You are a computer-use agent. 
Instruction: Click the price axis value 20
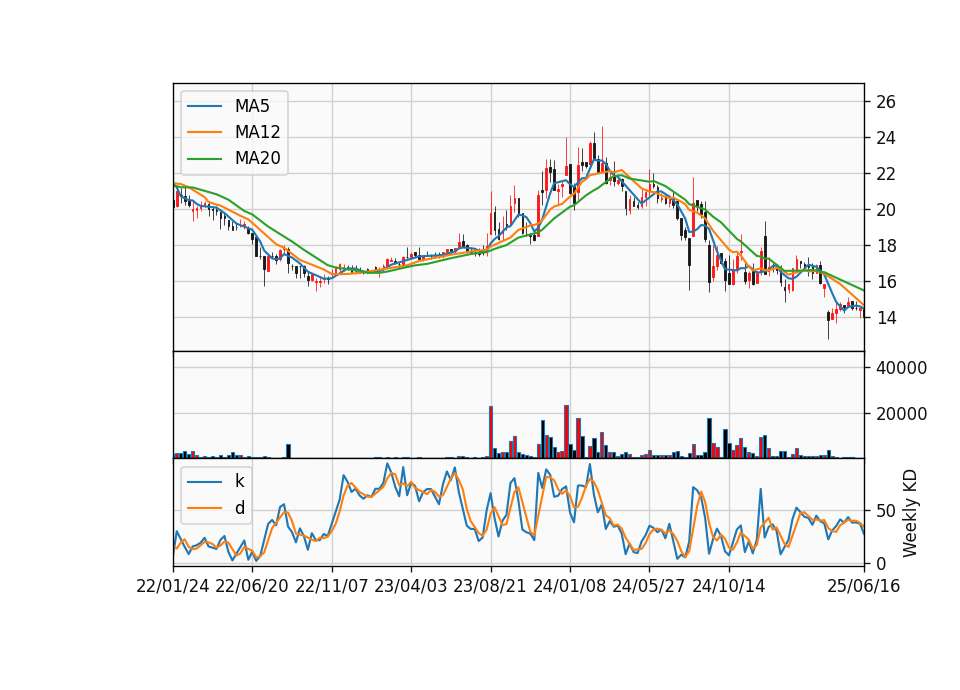(x=886, y=209)
